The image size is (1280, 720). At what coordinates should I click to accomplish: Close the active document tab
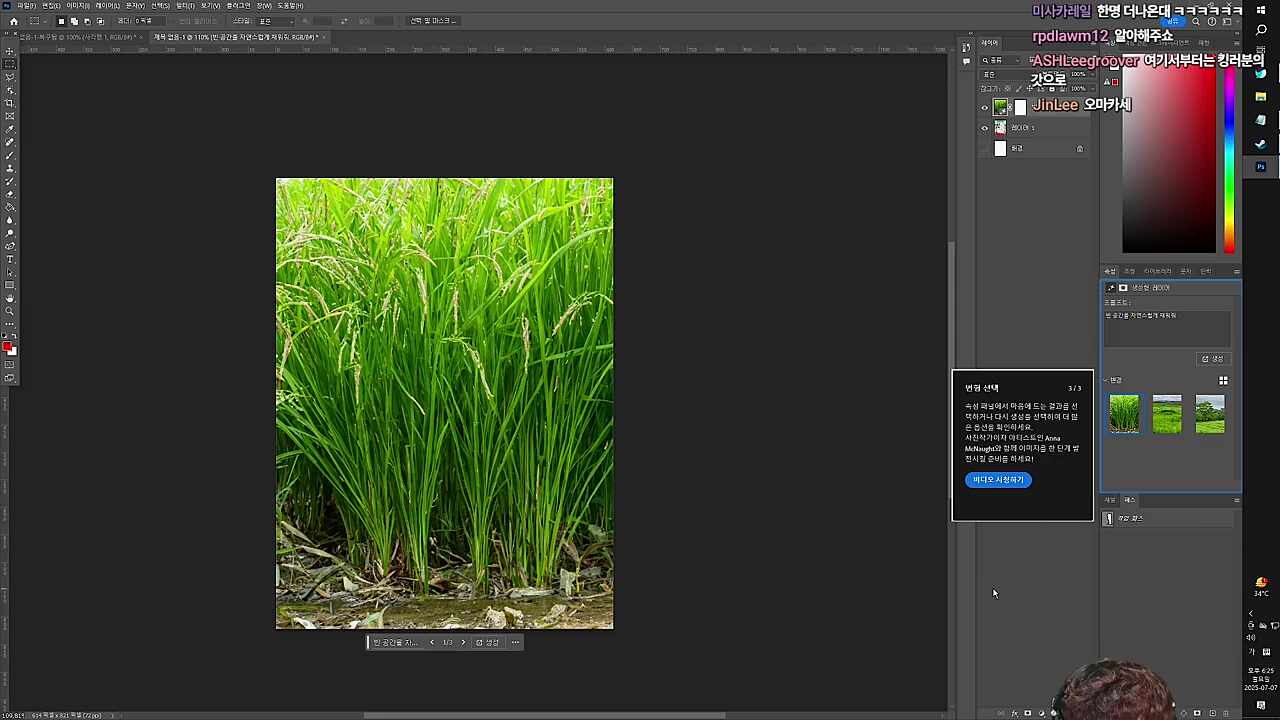pos(323,37)
